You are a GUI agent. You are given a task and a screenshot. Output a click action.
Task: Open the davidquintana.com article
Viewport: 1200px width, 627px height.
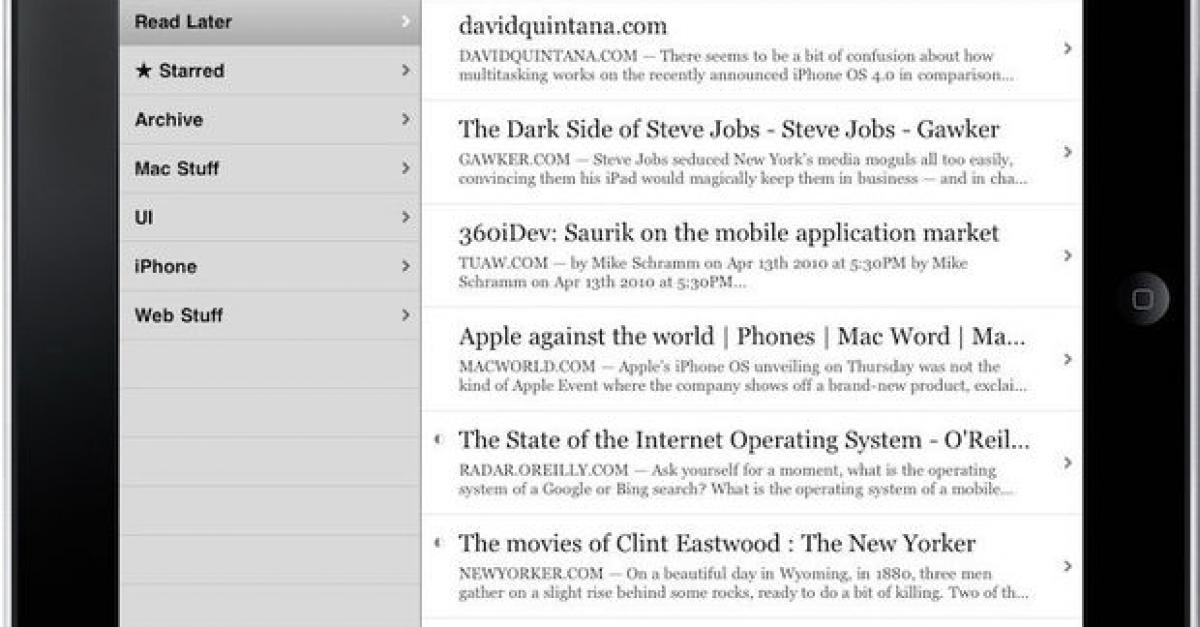[x=752, y=49]
